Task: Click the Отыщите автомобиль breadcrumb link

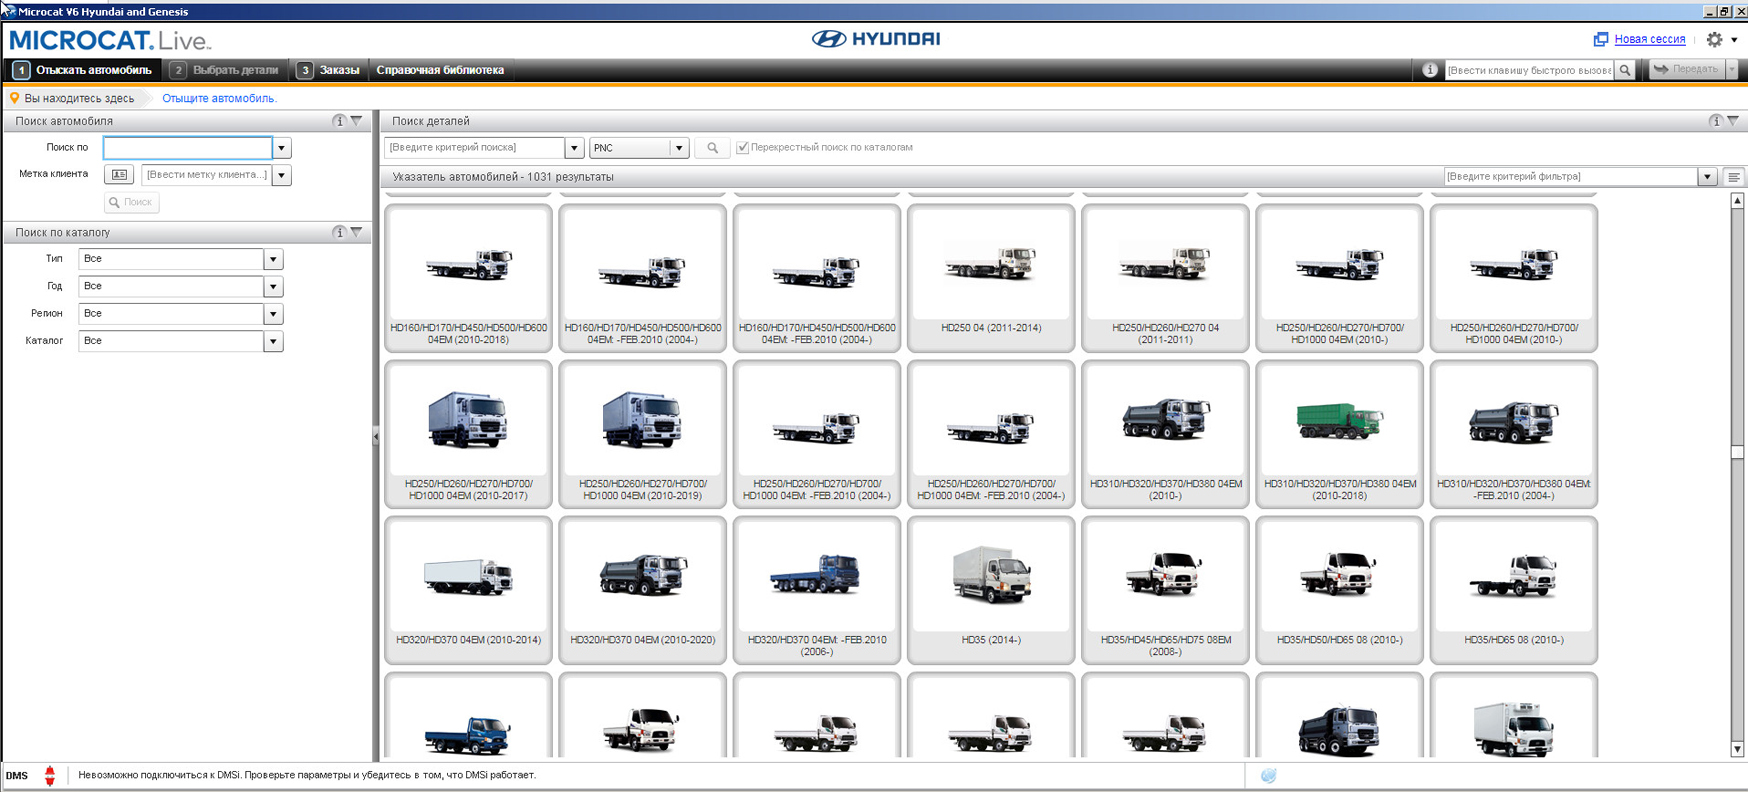Action: click(219, 98)
